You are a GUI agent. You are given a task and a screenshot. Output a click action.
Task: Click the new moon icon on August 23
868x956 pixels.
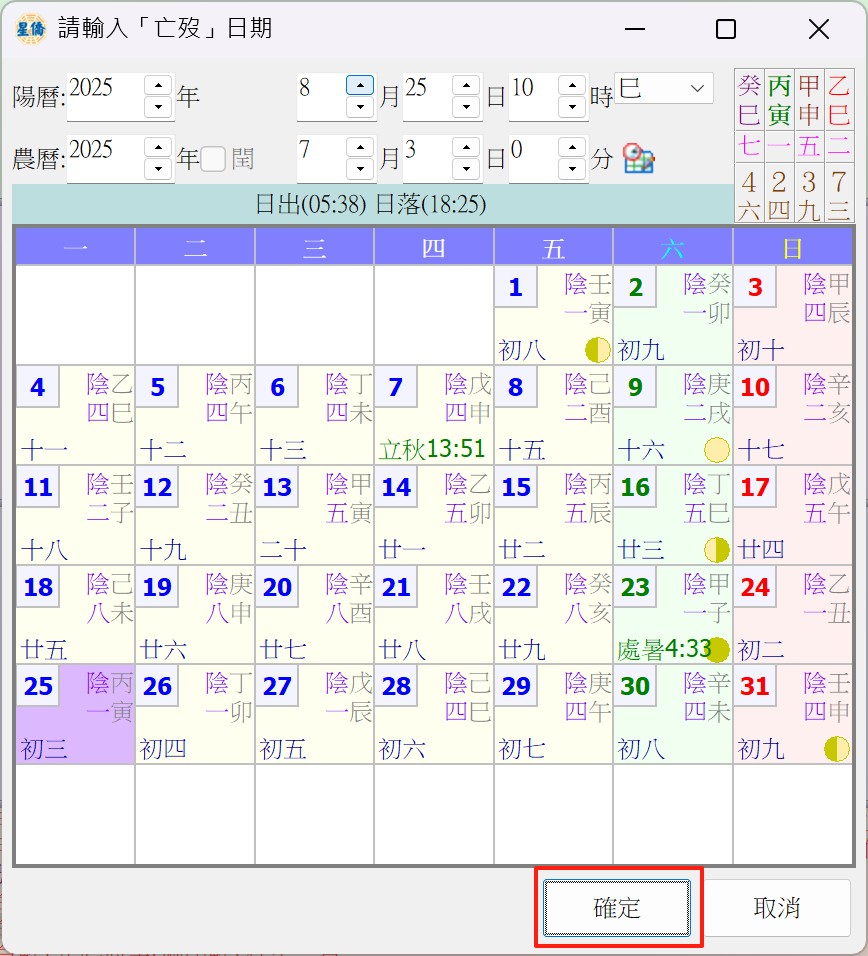click(717, 649)
